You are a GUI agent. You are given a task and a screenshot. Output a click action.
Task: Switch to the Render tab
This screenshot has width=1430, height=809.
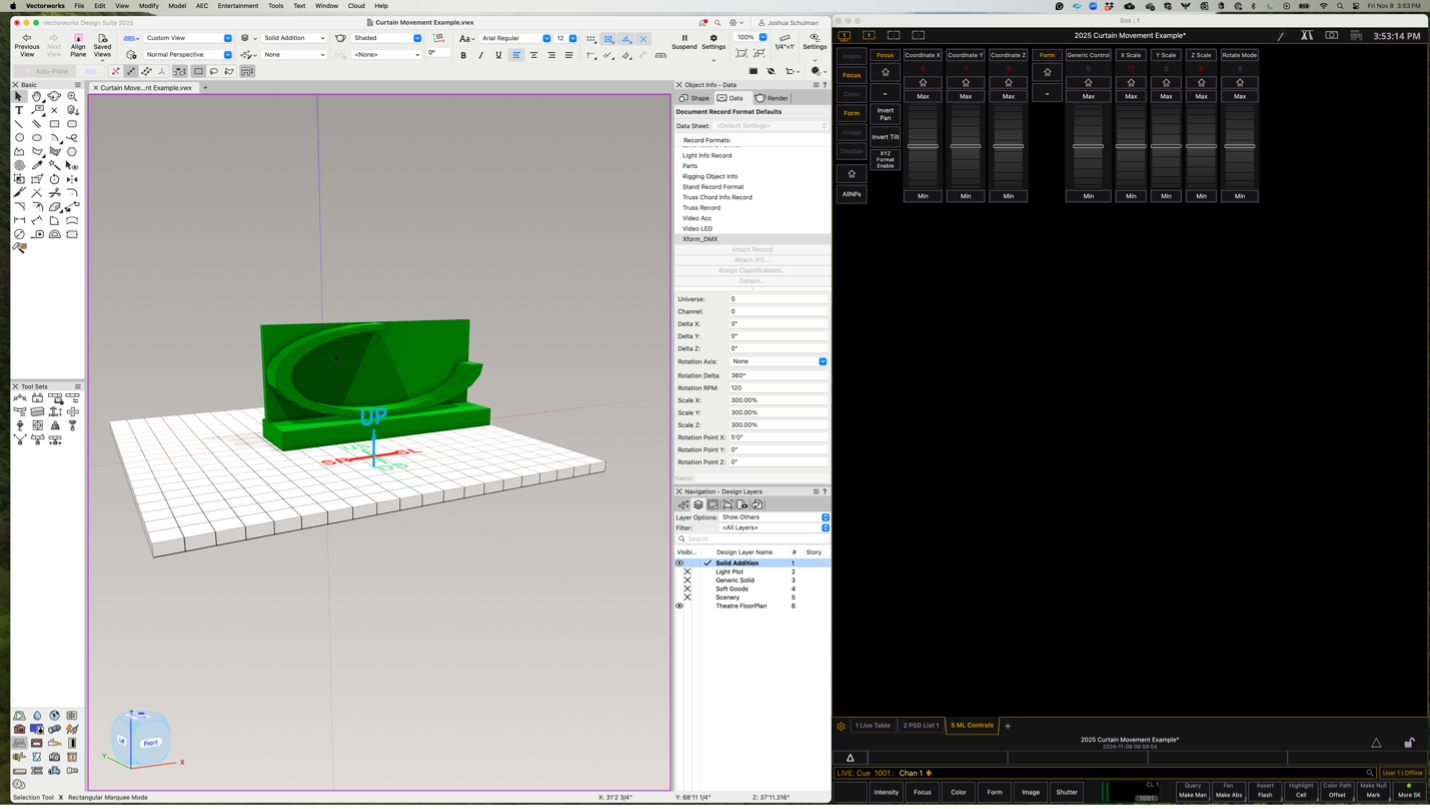[772, 98]
